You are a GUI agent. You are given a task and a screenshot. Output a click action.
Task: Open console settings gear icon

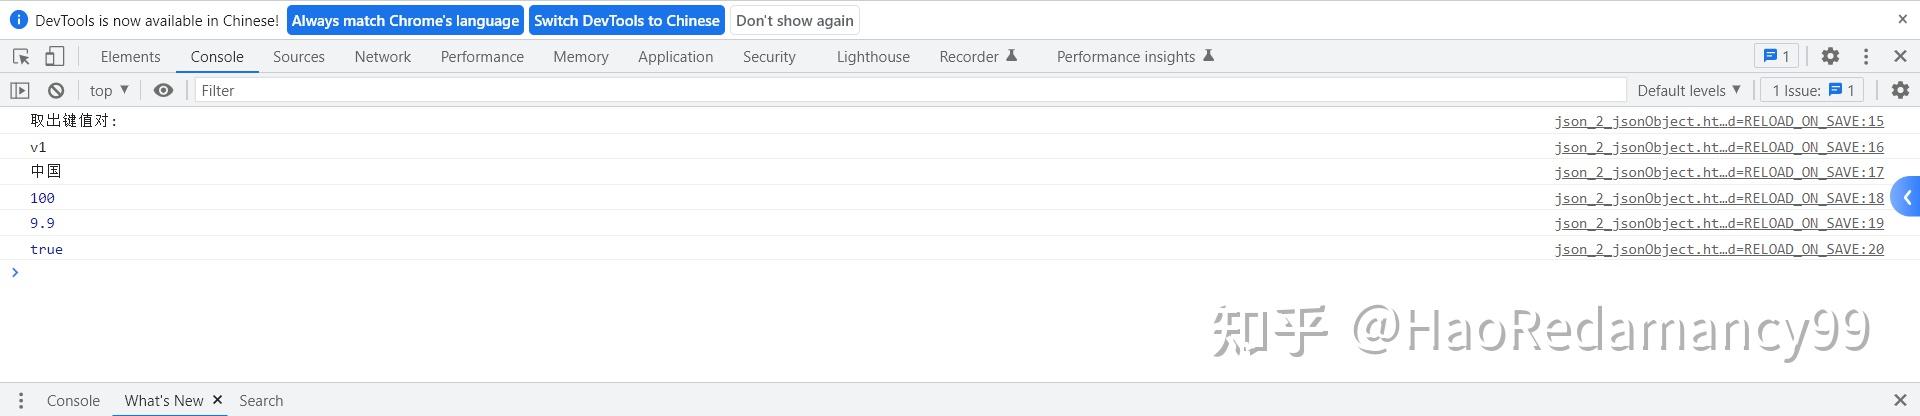pos(1900,90)
